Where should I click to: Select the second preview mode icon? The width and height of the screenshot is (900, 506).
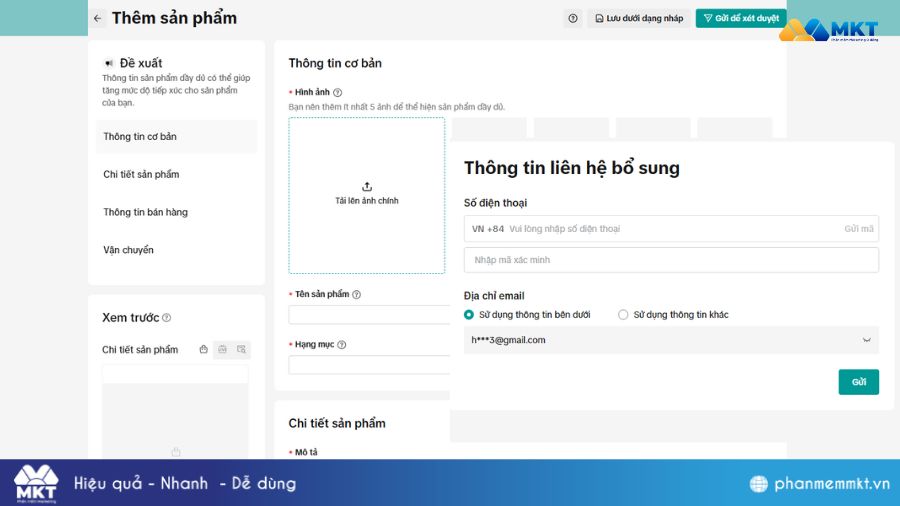click(223, 349)
